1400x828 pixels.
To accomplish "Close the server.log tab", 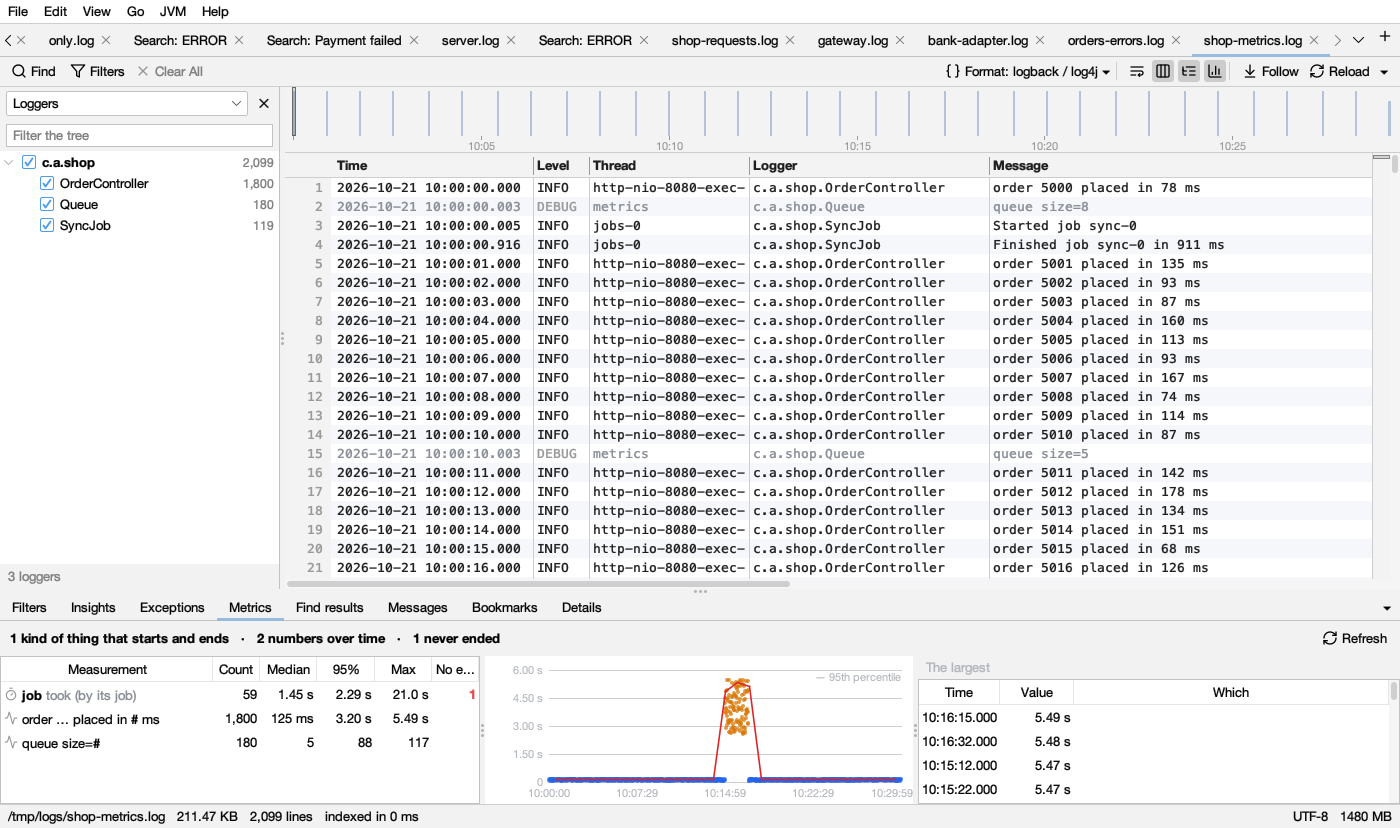I will coord(511,40).
